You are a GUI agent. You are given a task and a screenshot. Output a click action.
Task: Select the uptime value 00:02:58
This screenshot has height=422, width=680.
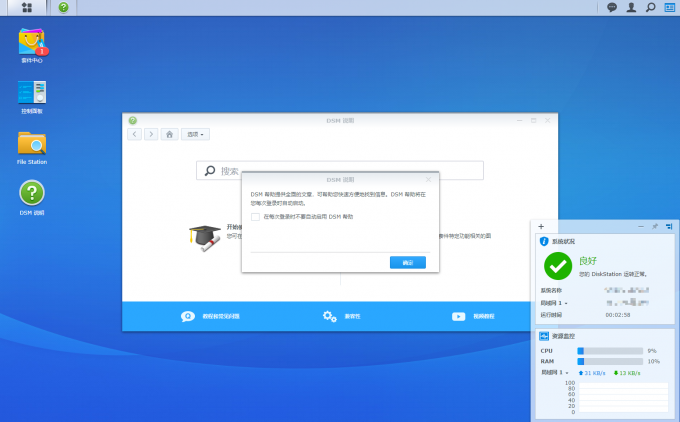click(618, 315)
